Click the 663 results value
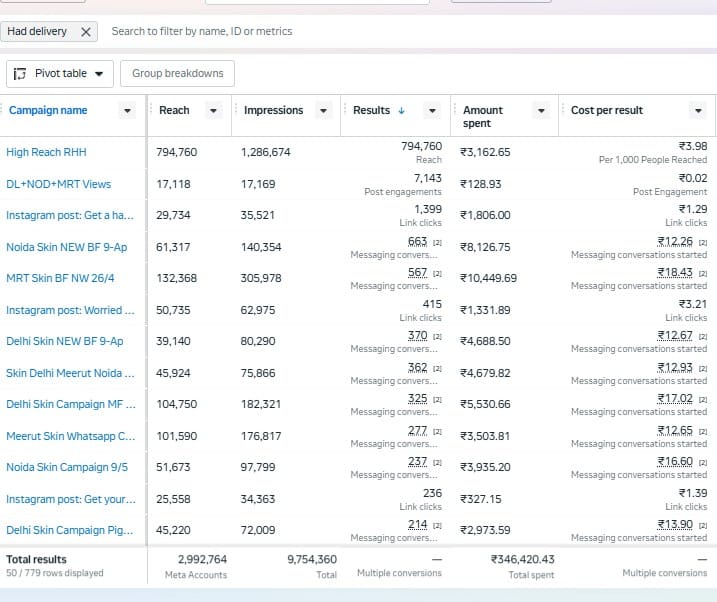The height and width of the screenshot is (602, 717). pos(417,241)
